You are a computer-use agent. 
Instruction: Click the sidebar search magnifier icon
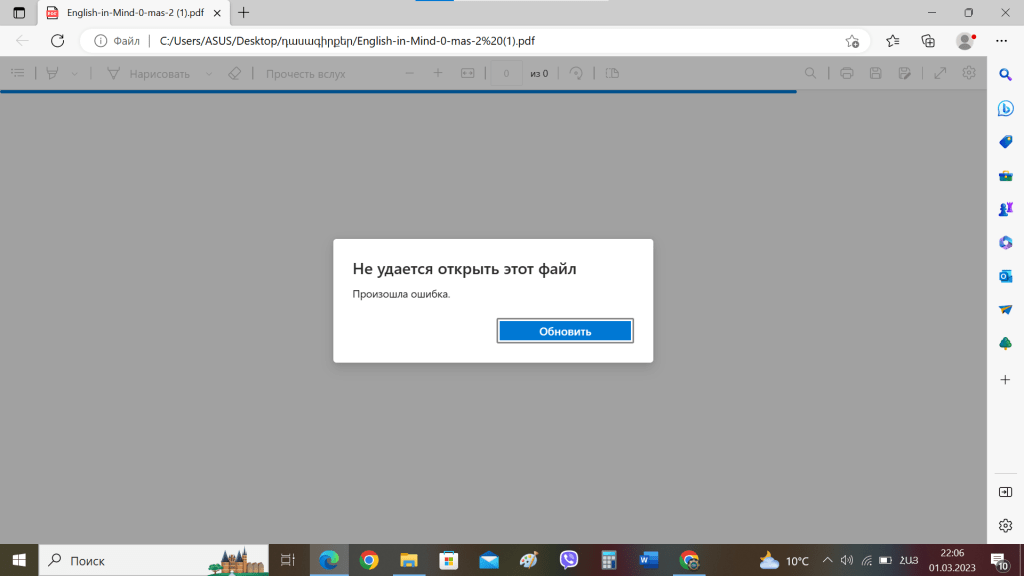[1005, 75]
